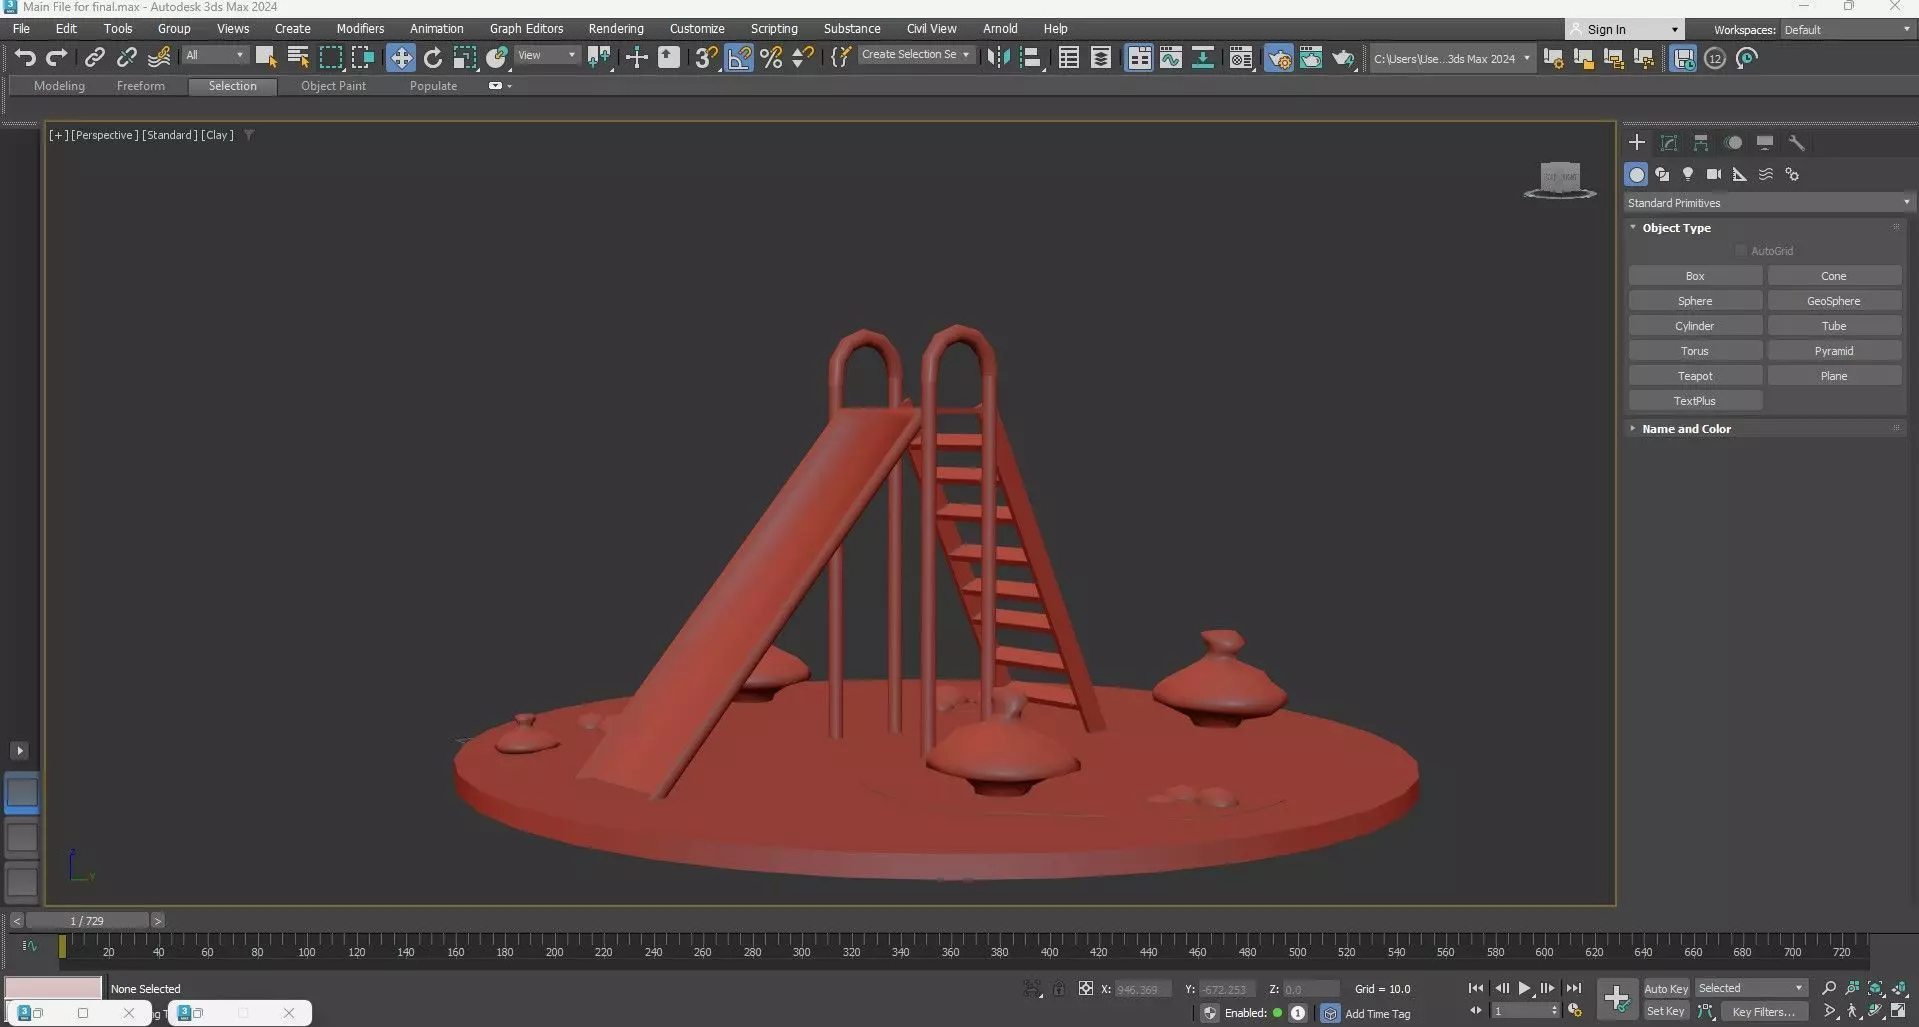Toggle the Ribbon display button
The image size is (1919, 1027).
[1139, 58]
